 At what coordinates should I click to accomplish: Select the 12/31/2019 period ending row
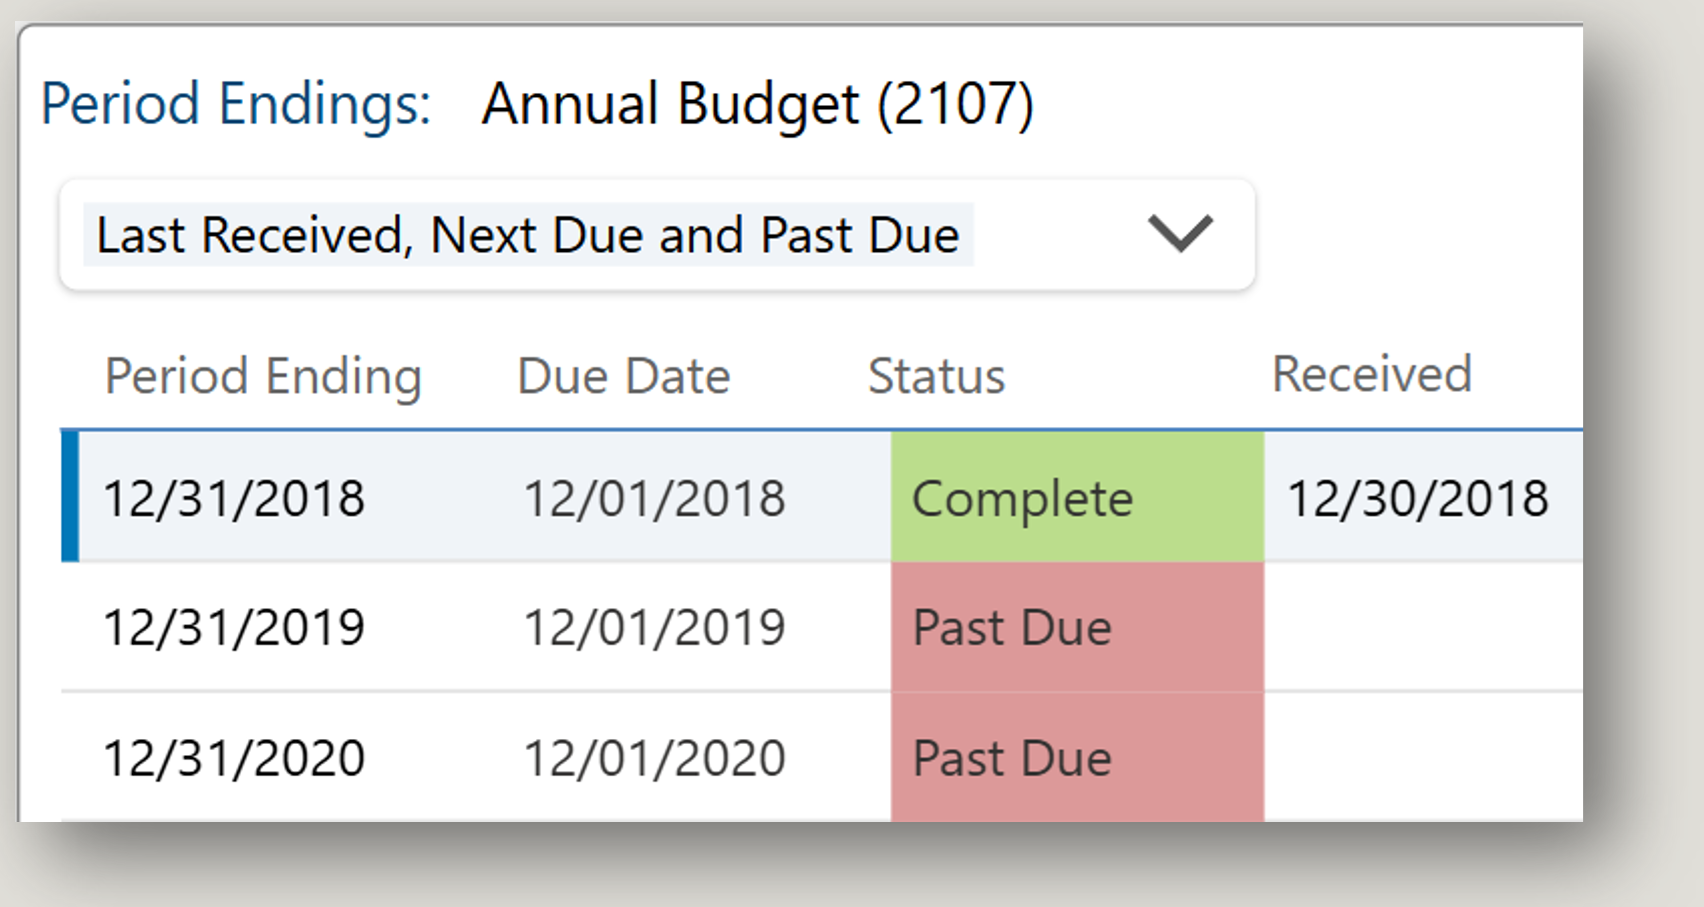pos(234,627)
